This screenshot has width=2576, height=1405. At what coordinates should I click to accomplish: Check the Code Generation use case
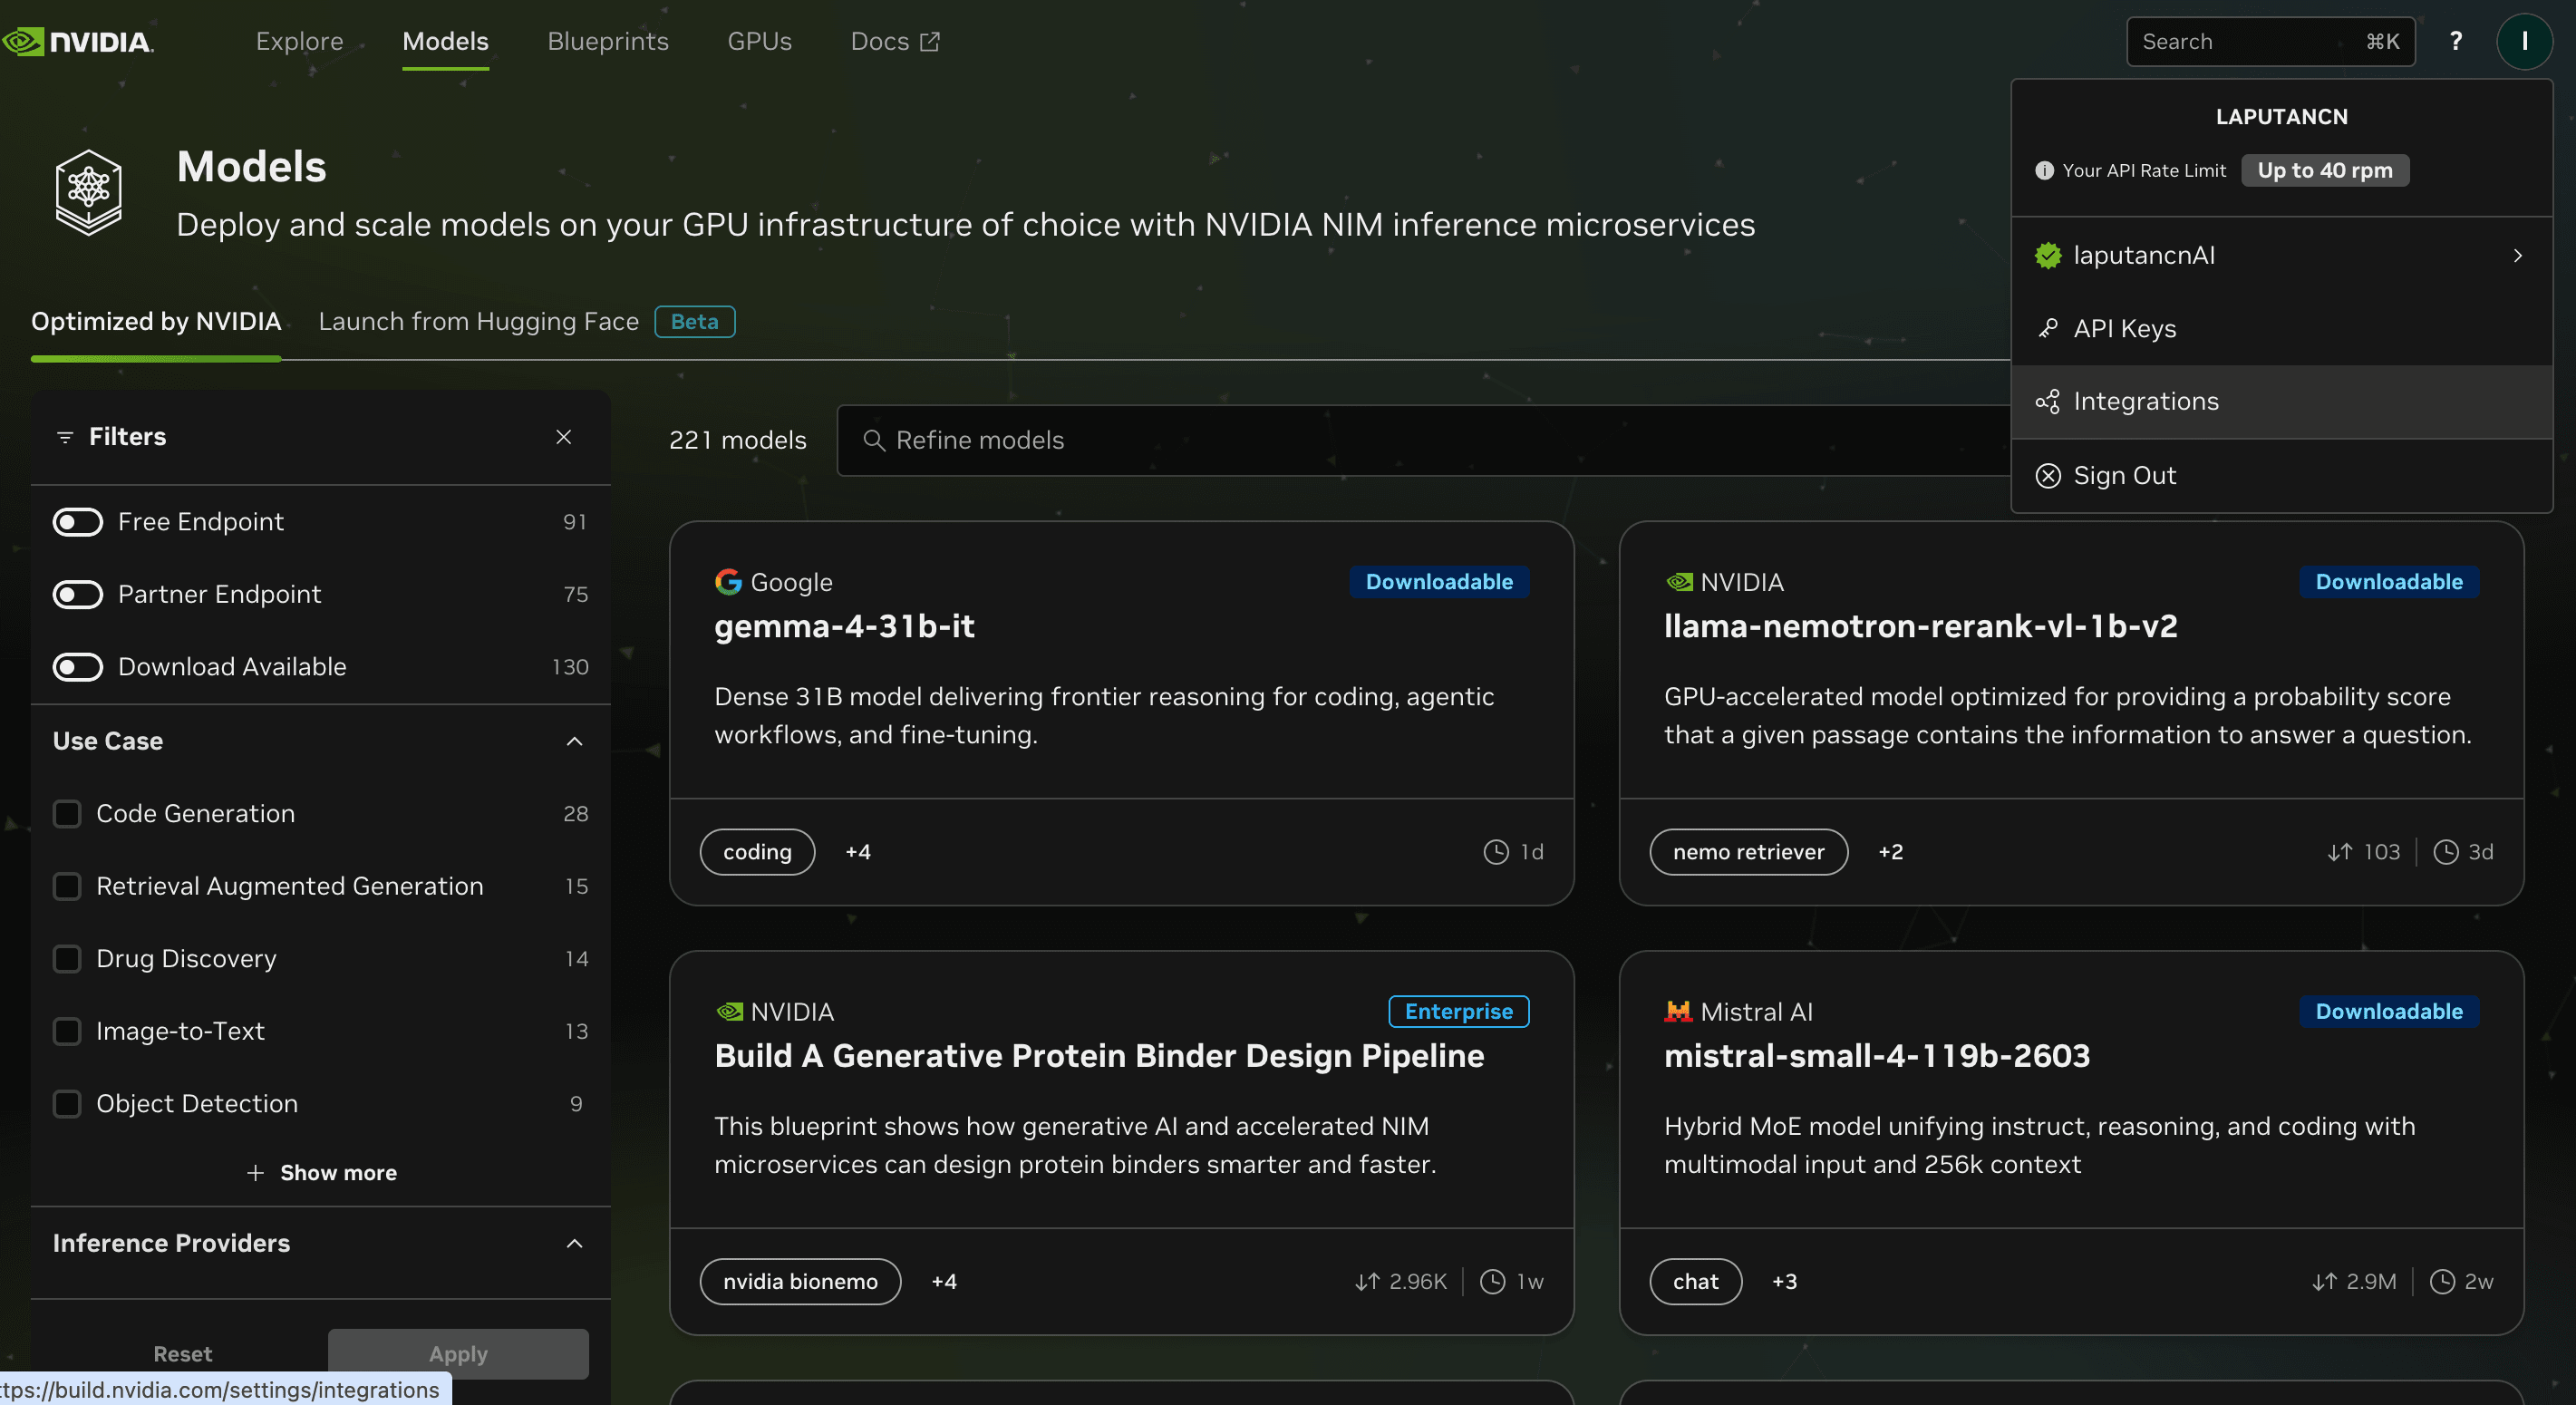tap(67, 813)
